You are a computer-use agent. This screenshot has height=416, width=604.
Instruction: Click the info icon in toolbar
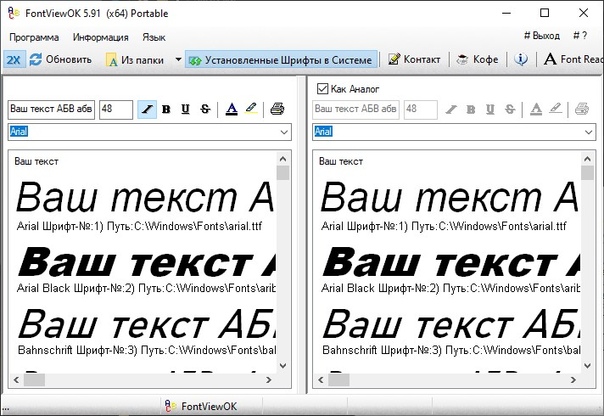[x=521, y=60]
